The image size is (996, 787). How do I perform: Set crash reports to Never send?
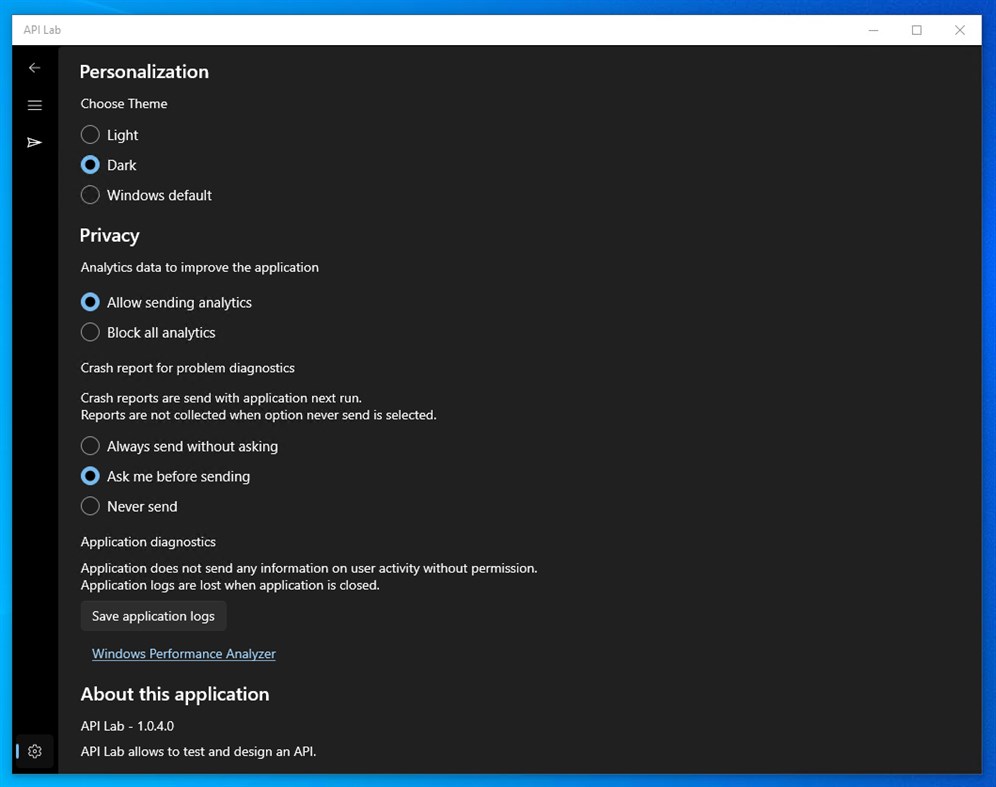tap(89, 506)
